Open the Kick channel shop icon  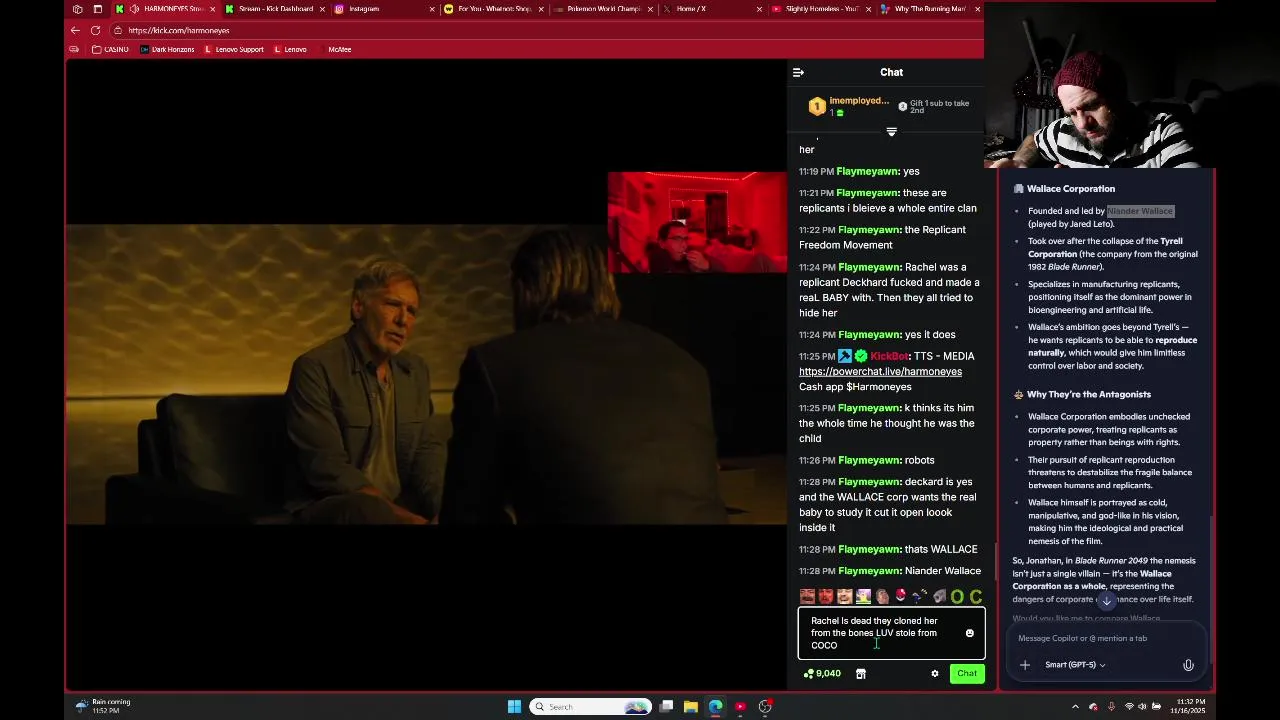click(860, 674)
